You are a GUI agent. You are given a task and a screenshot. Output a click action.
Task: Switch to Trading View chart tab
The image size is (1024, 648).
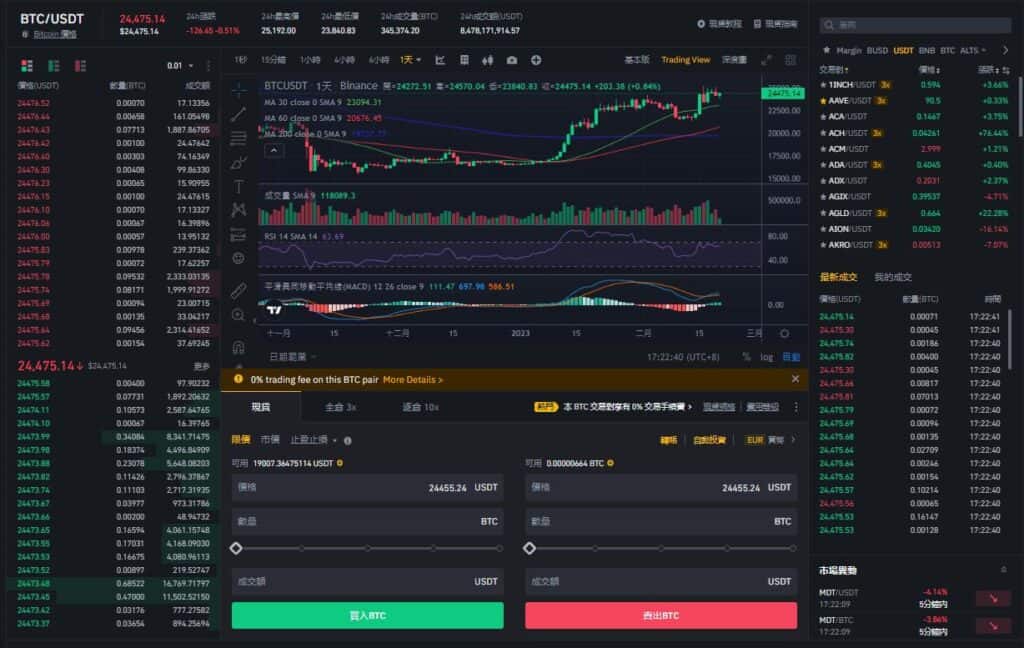tap(685, 60)
